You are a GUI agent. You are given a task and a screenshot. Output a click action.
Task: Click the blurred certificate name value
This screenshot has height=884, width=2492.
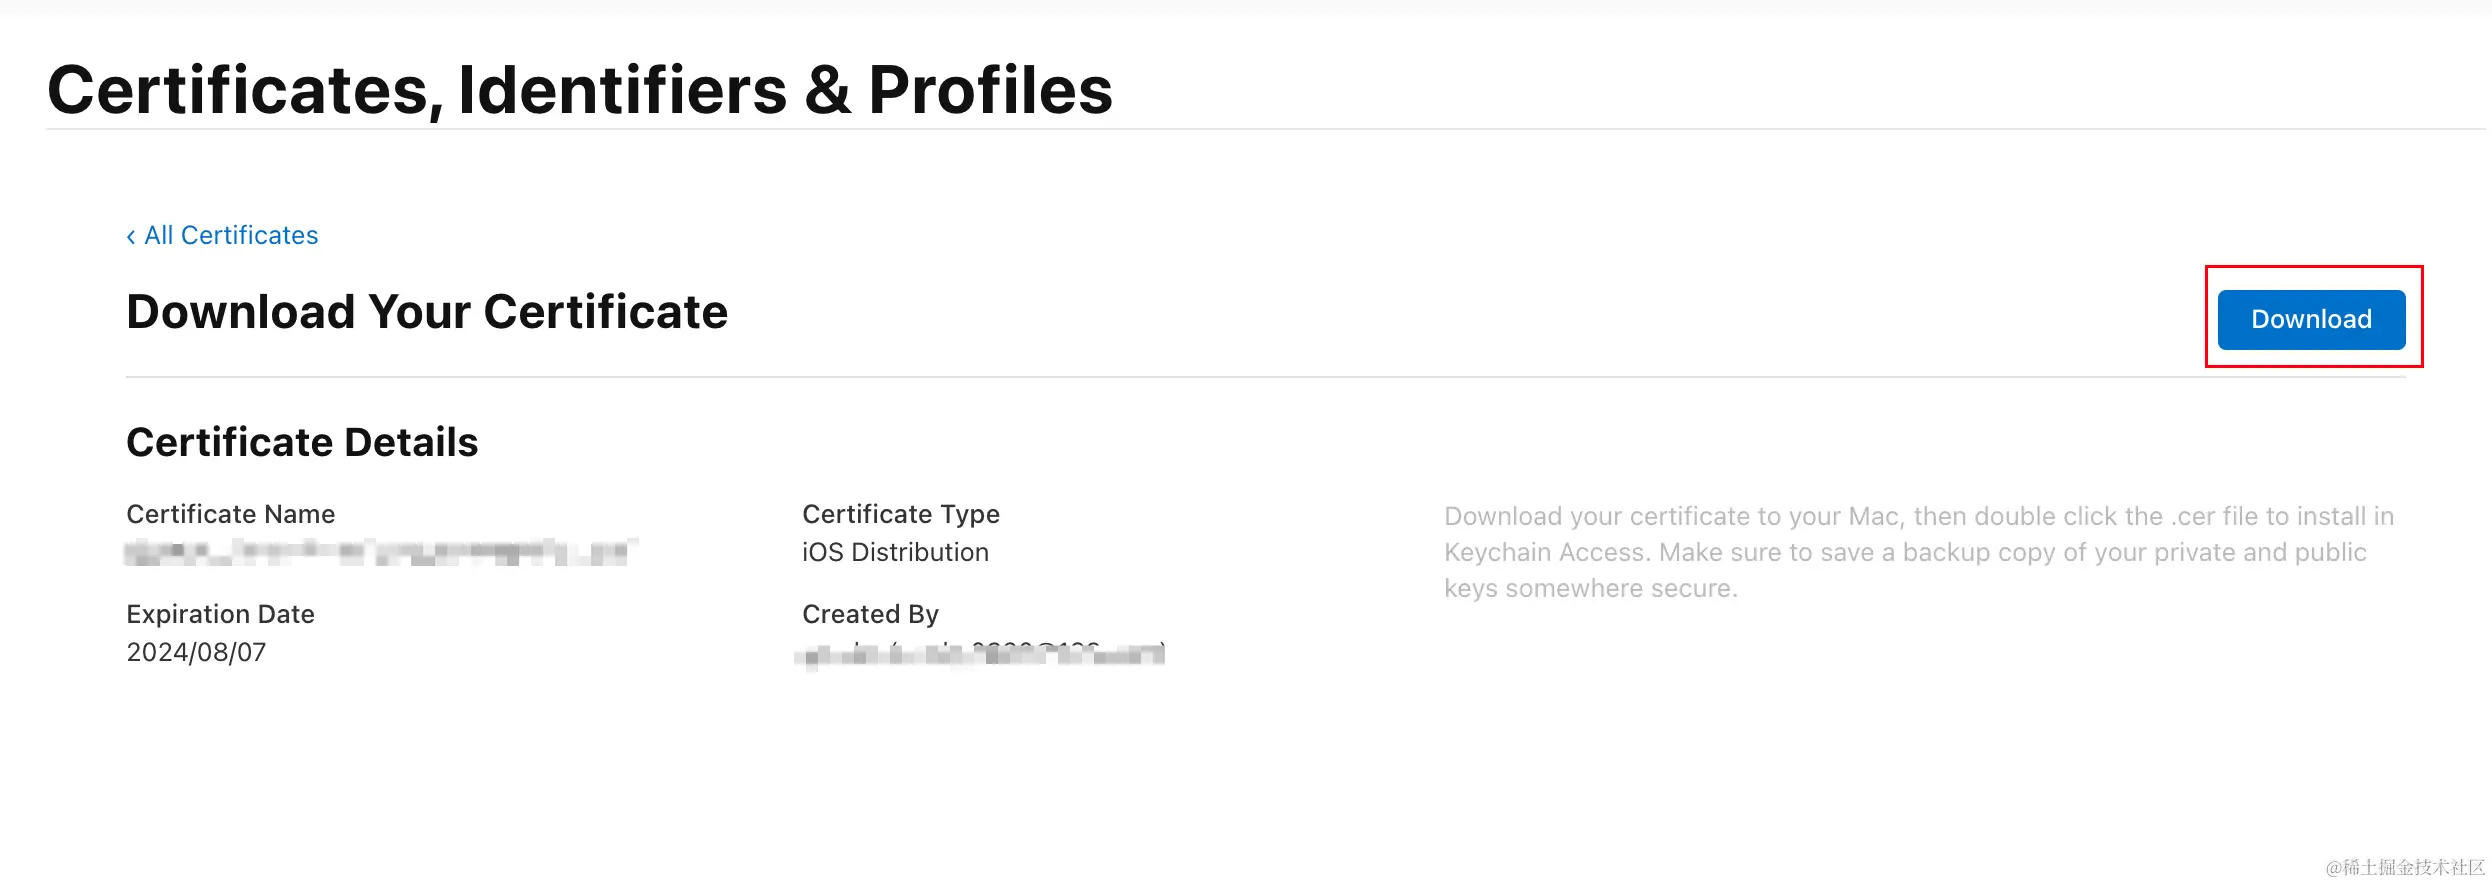point(380,552)
